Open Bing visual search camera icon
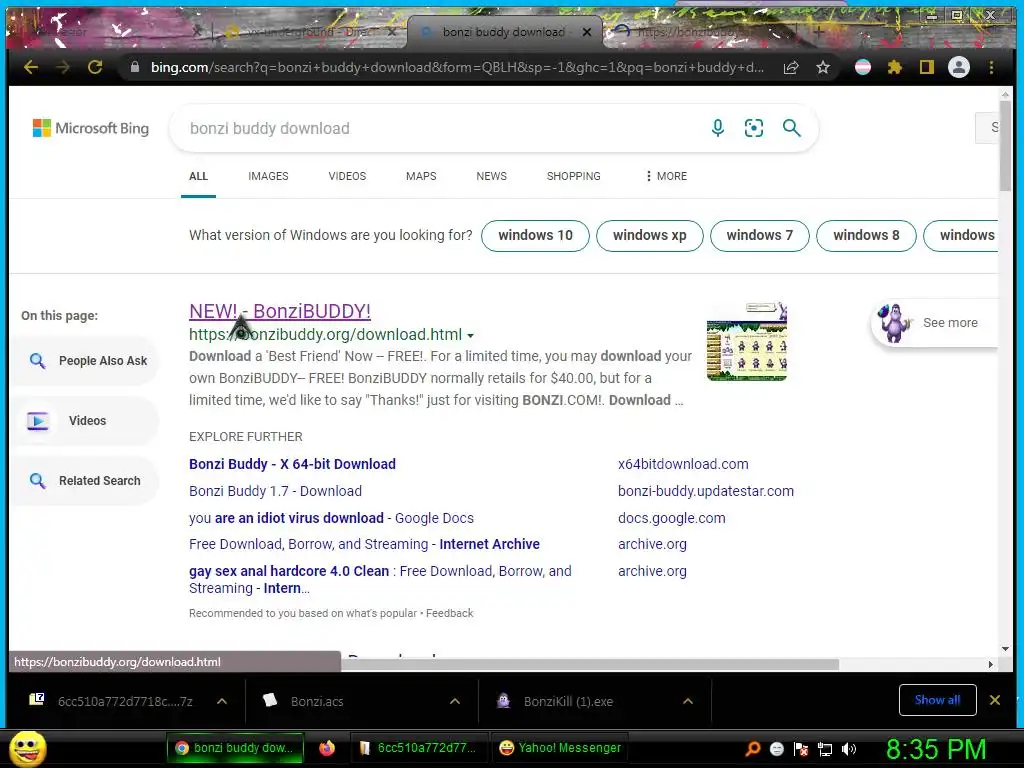 point(754,128)
